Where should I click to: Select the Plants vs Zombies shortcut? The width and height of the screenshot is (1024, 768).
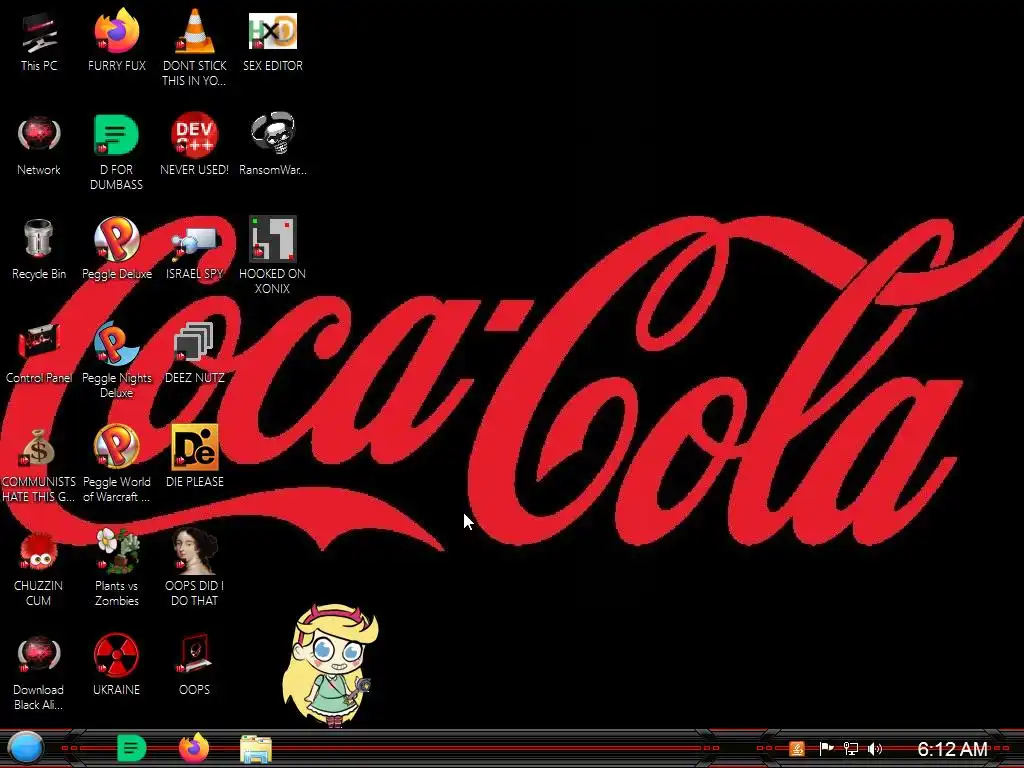116,551
